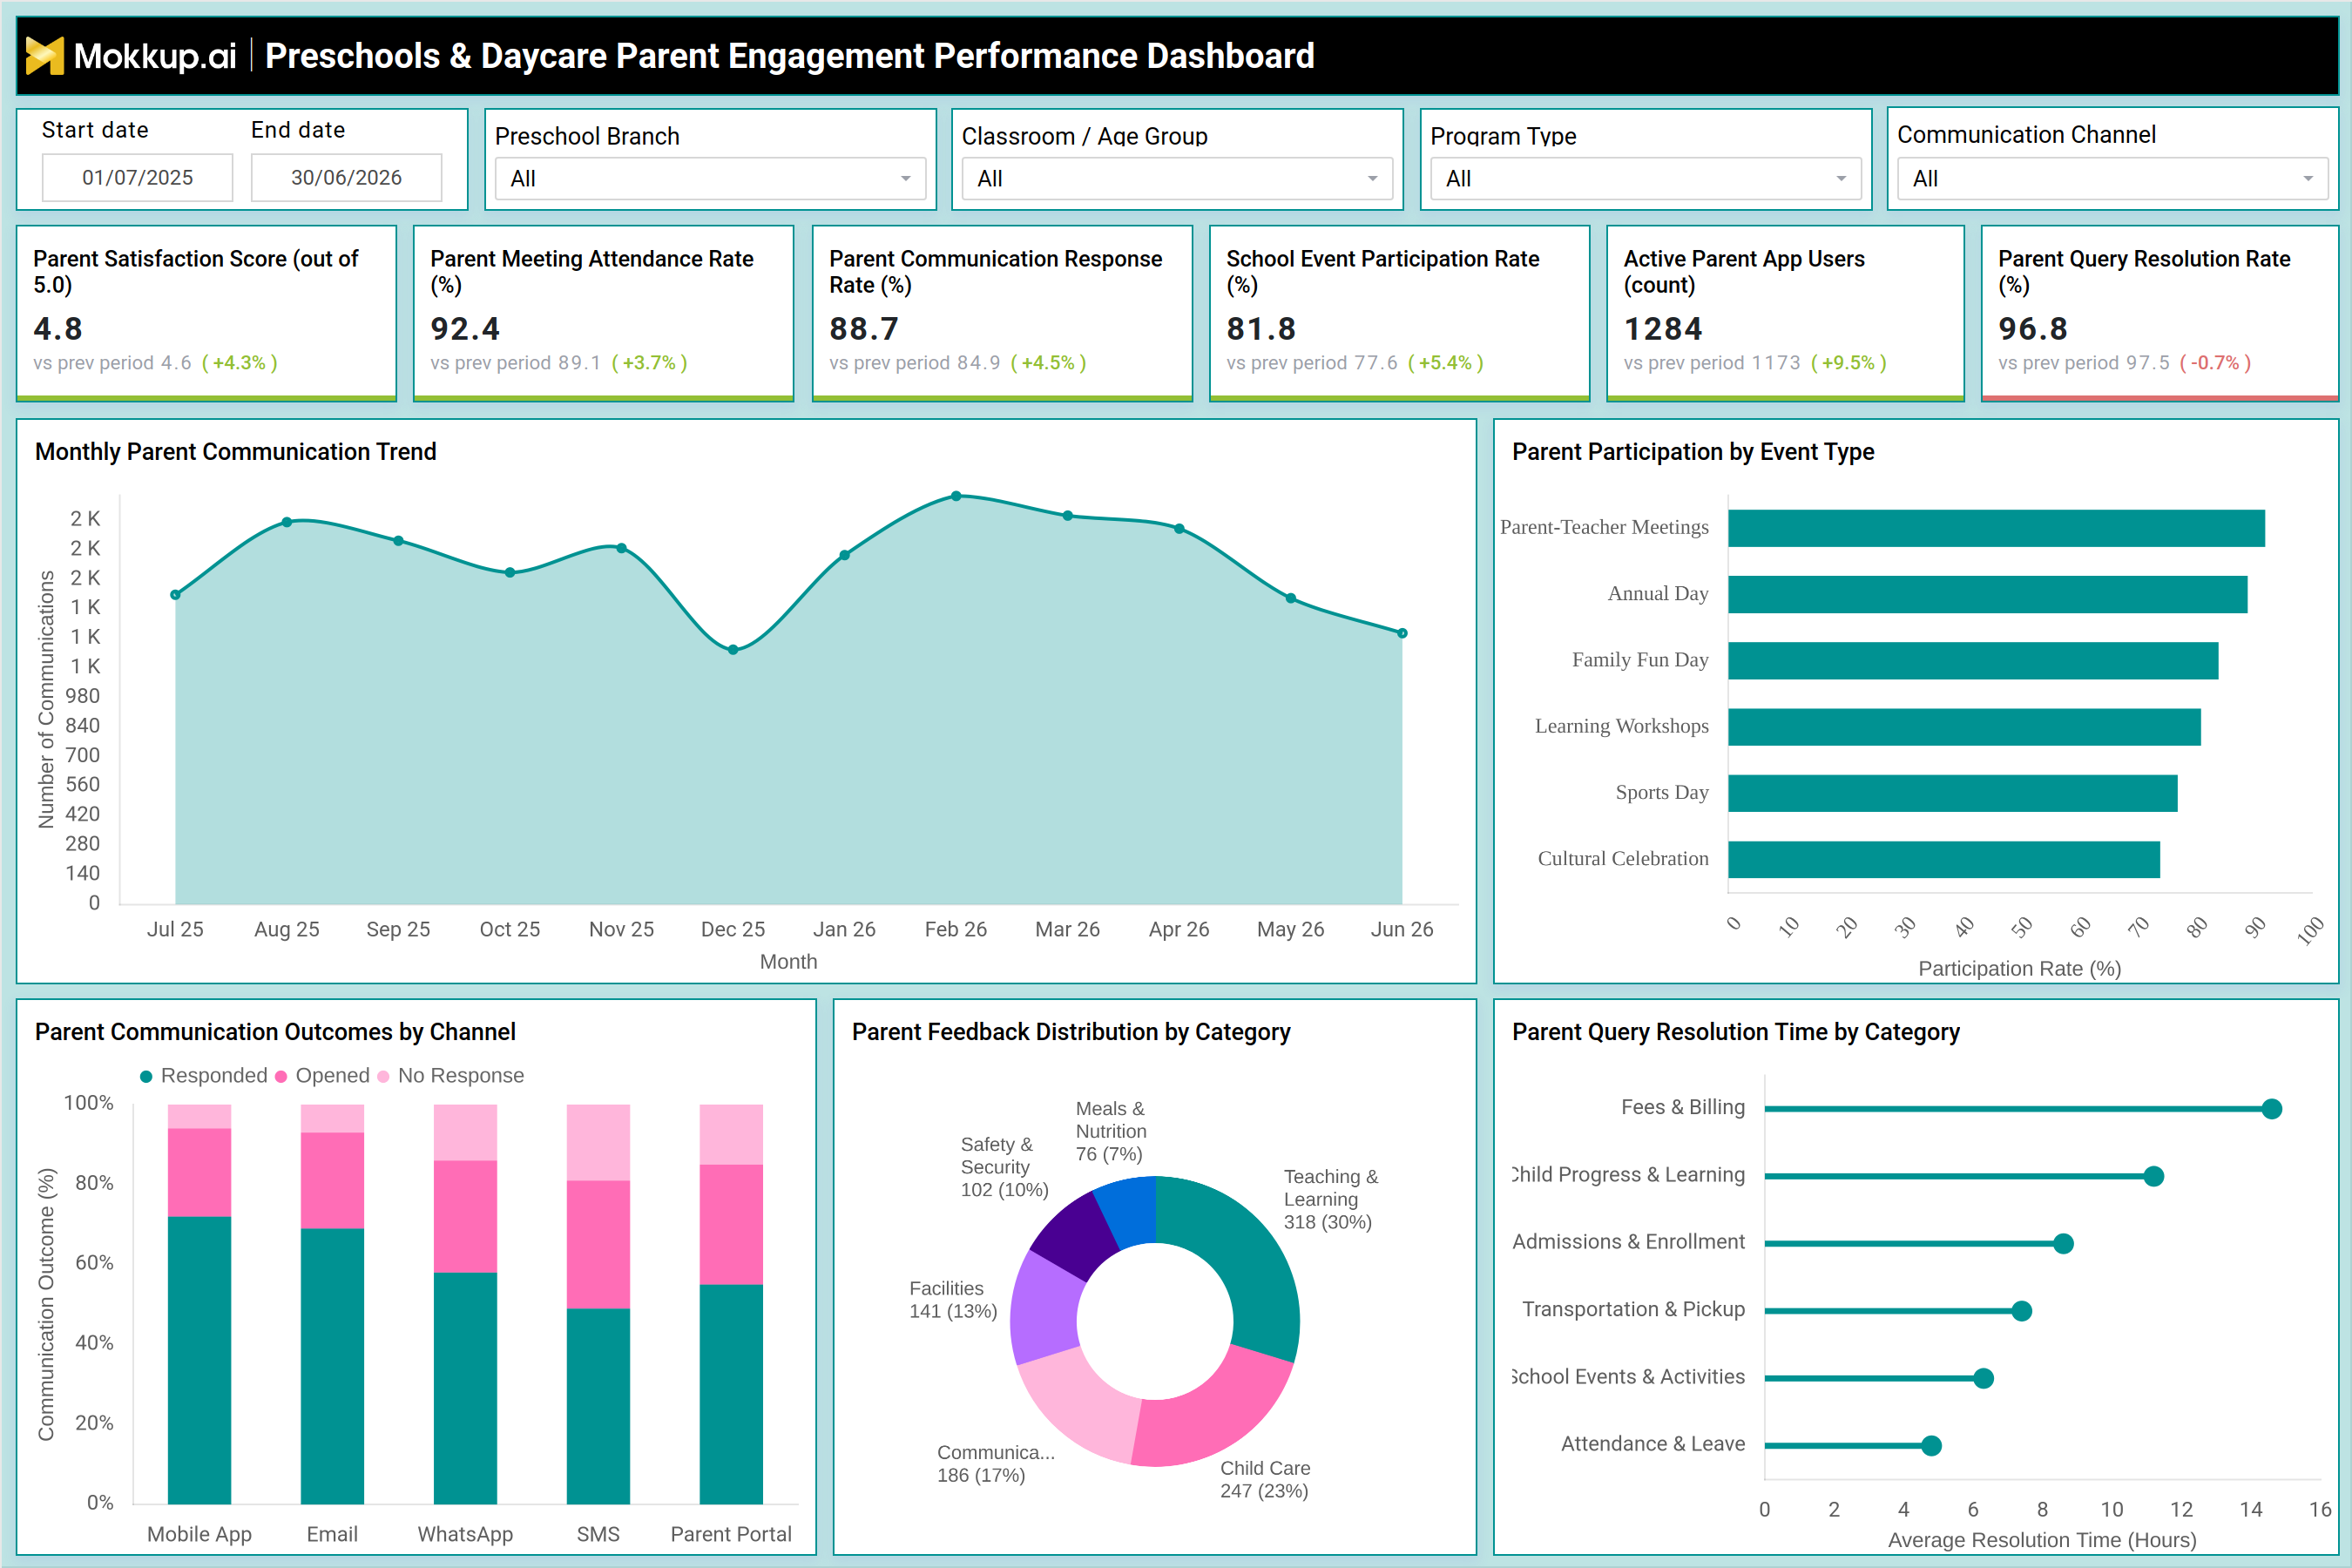The width and height of the screenshot is (2352, 1568).
Task: Click the Mokkup.ai logo icon
Action: click(44, 56)
